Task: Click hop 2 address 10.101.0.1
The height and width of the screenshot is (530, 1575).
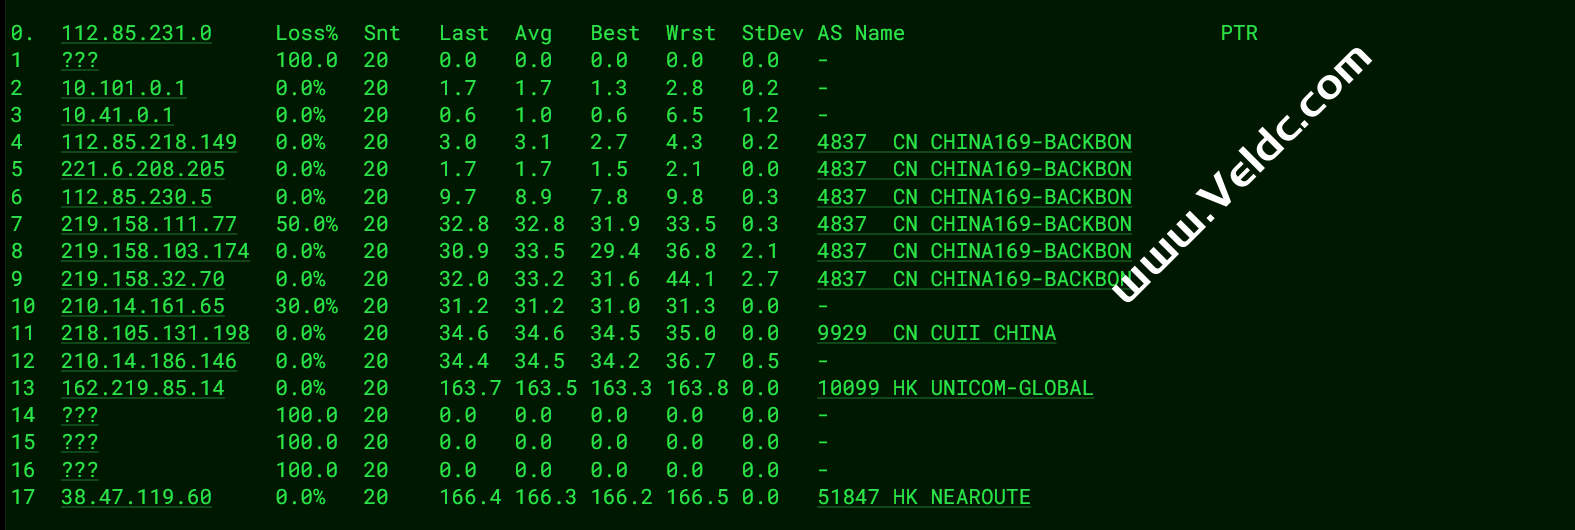Action: coord(123,88)
